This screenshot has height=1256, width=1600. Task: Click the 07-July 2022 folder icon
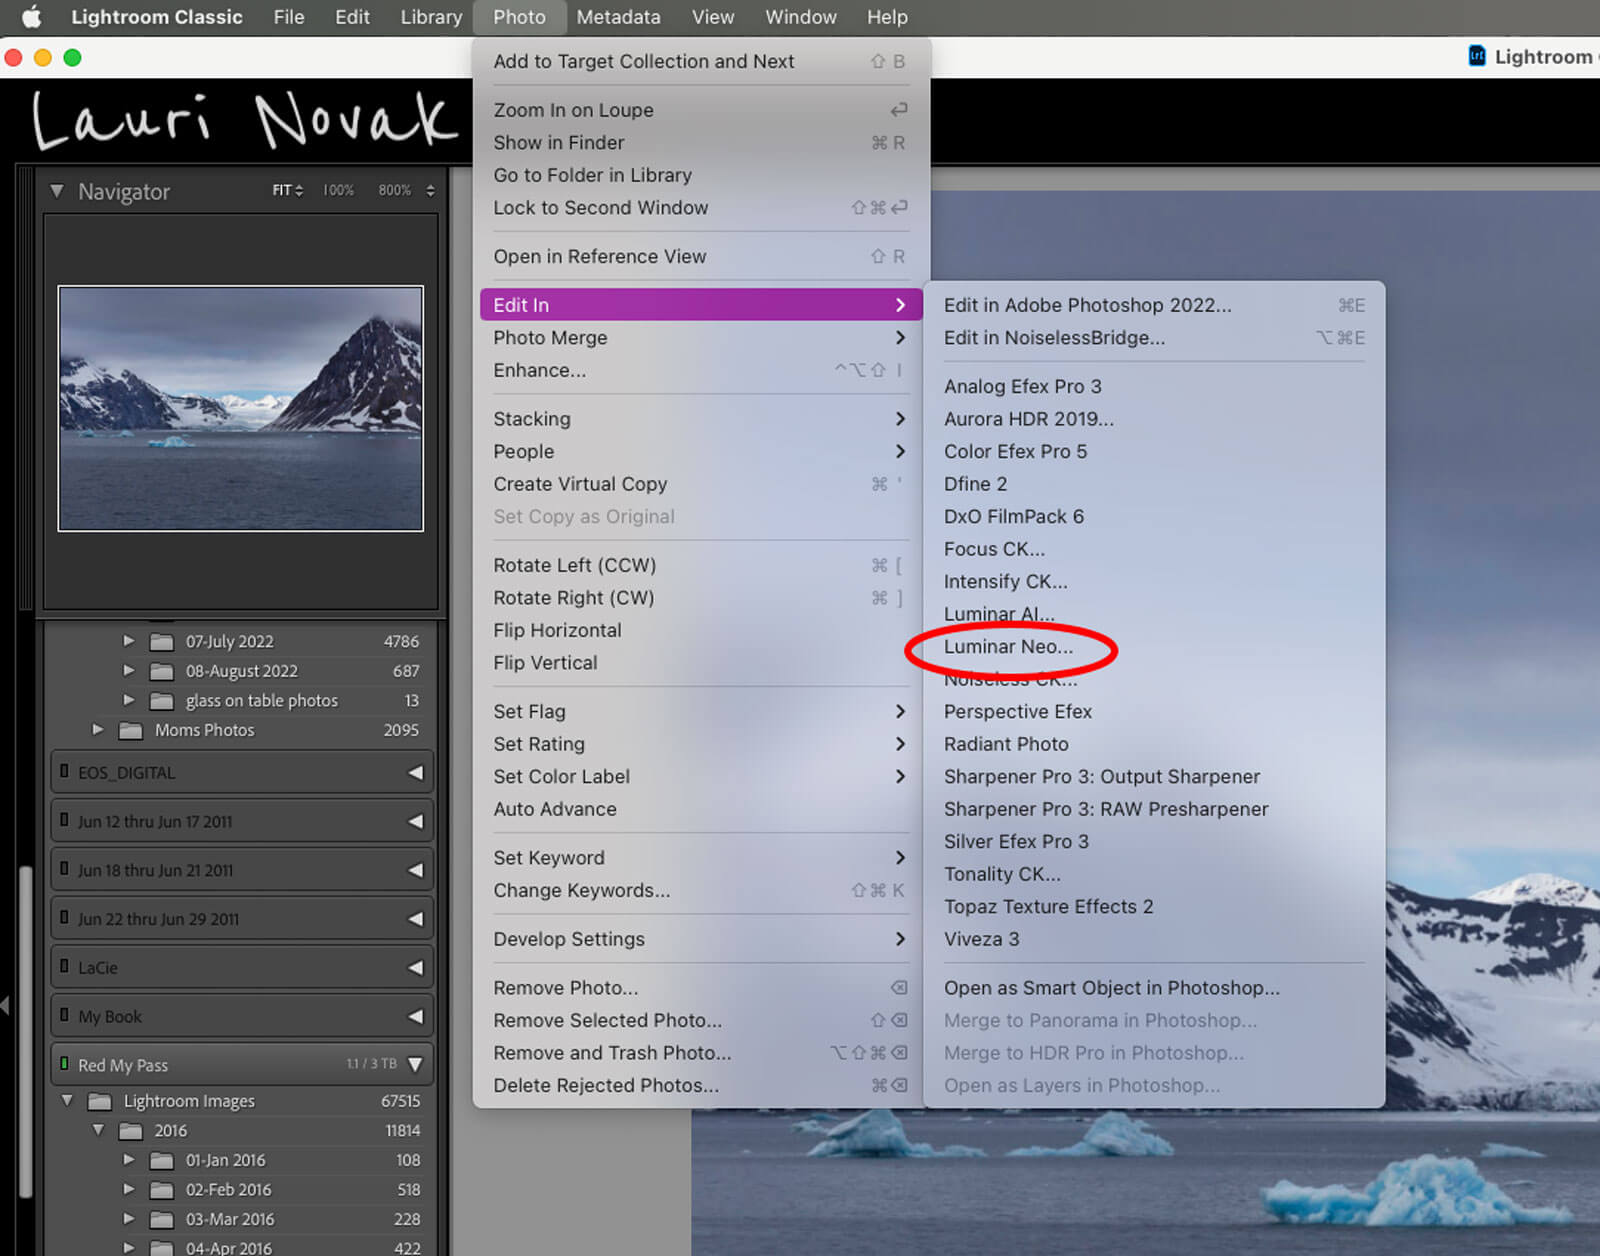point(161,642)
